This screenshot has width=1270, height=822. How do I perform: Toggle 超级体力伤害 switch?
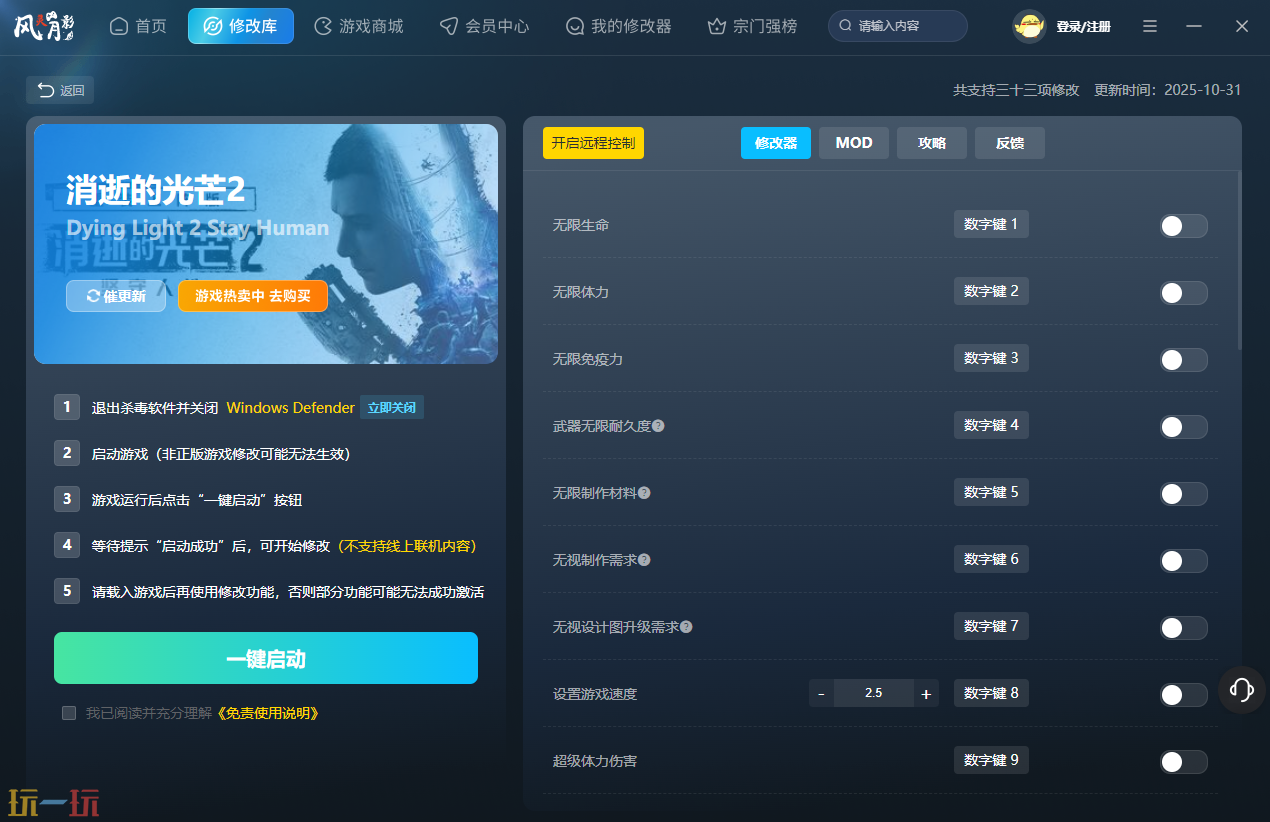click(x=1184, y=762)
